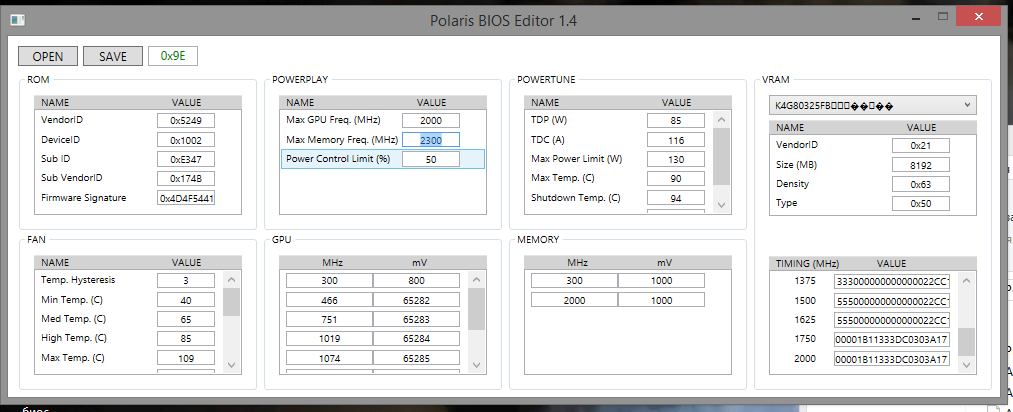Click the 1750 MHz timing value field
The width and height of the screenshot is (1013, 412).
(x=891, y=340)
